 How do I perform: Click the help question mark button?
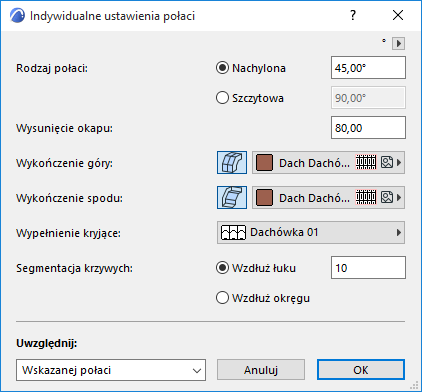tap(353, 15)
